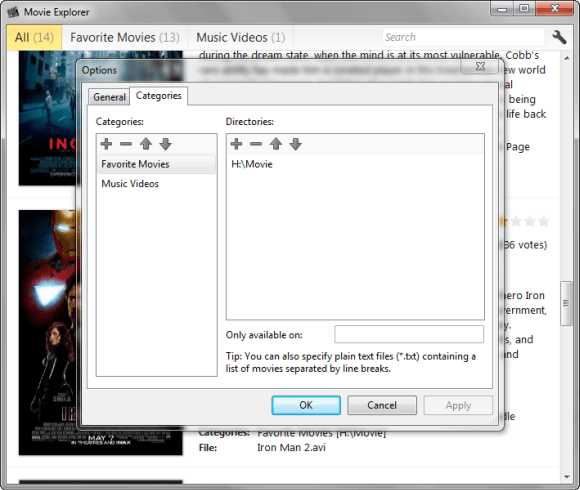Screen dimensions: 580x490
Task: Move the directory down in the list
Action: click(296, 144)
